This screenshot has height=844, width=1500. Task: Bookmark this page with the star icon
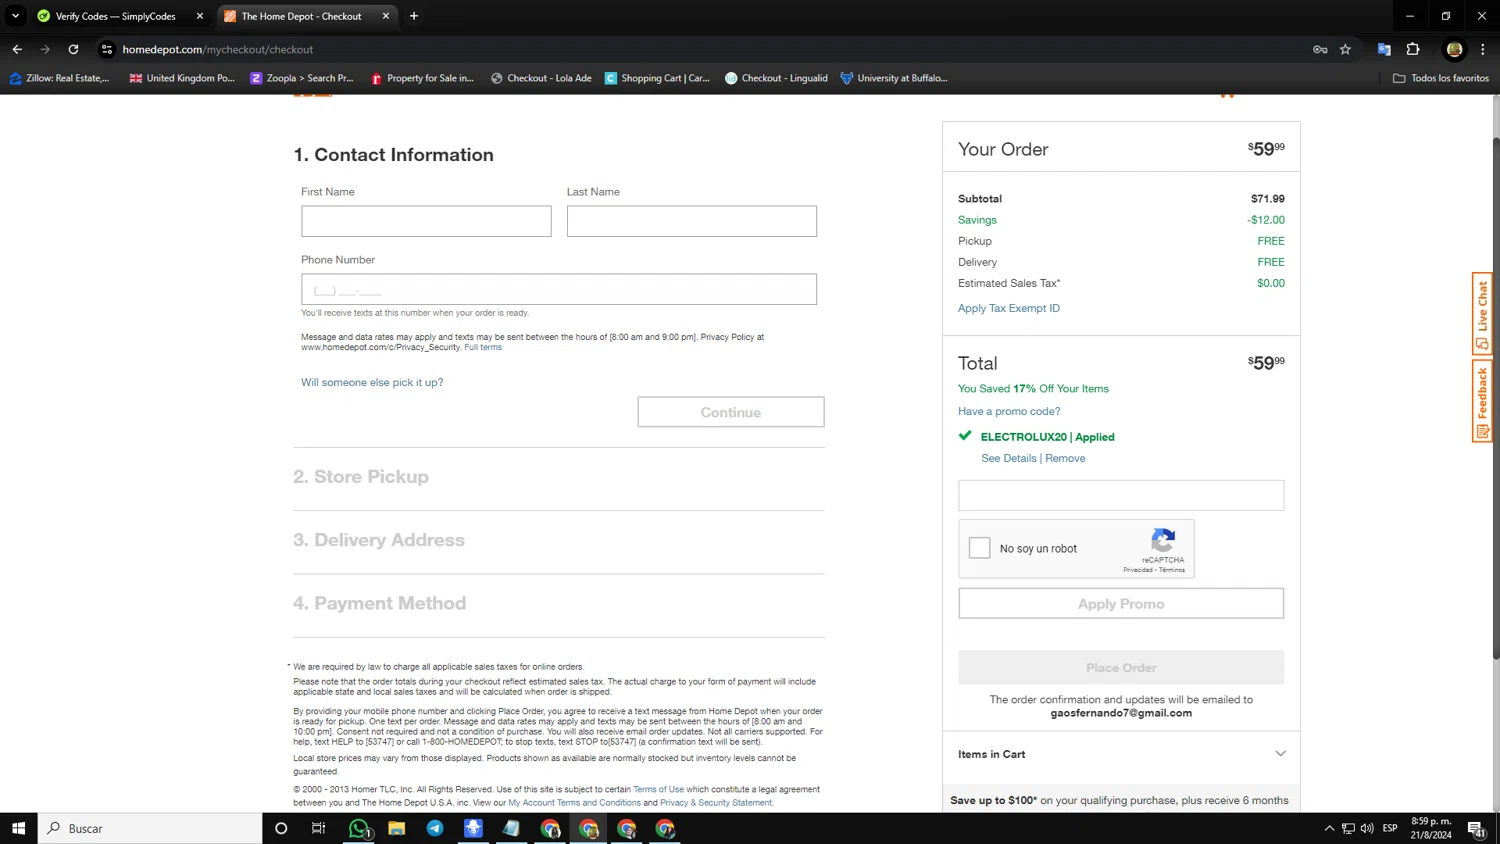point(1346,49)
